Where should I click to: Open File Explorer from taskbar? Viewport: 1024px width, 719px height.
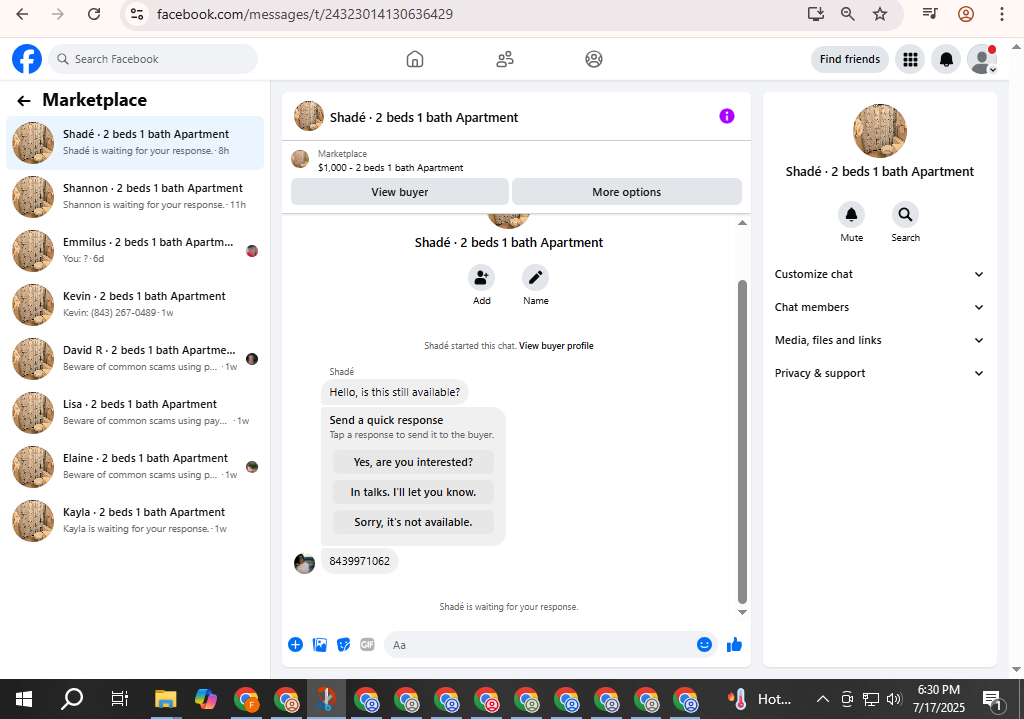[x=166, y=699]
